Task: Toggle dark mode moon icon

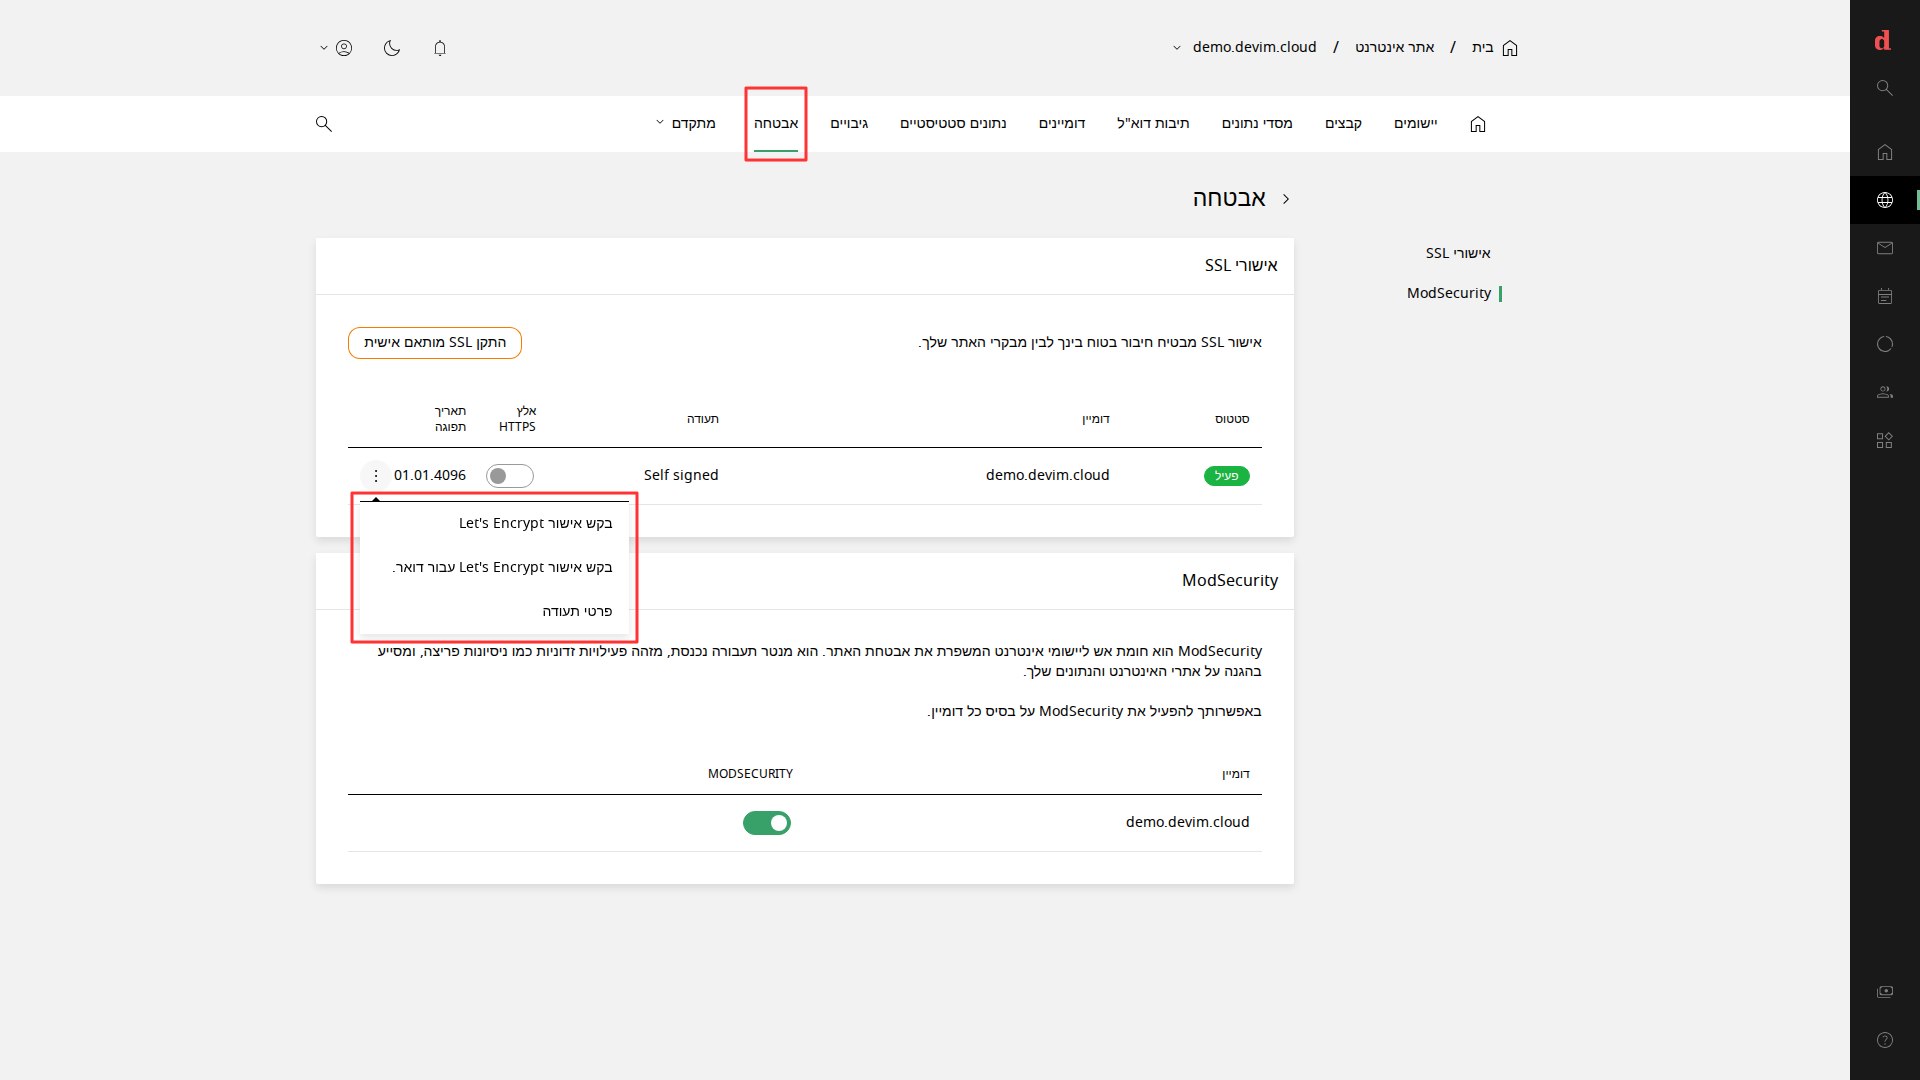Action: [x=392, y=48]
